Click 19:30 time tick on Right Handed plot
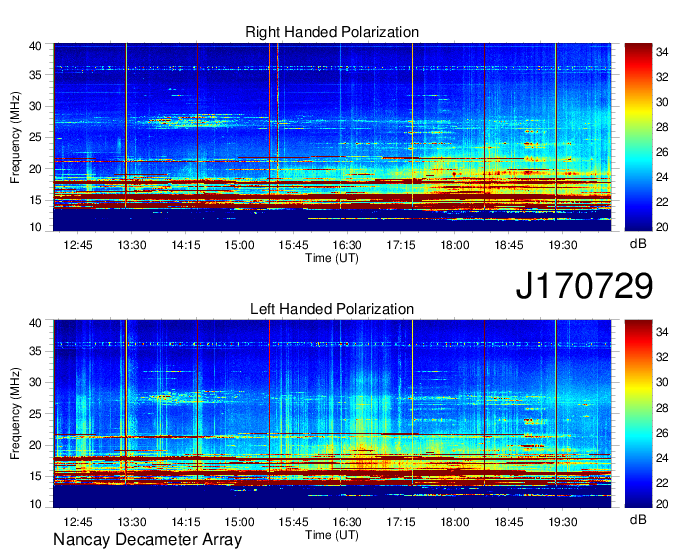The width and height of the screenshot is (680, 552). pos(562,245)
